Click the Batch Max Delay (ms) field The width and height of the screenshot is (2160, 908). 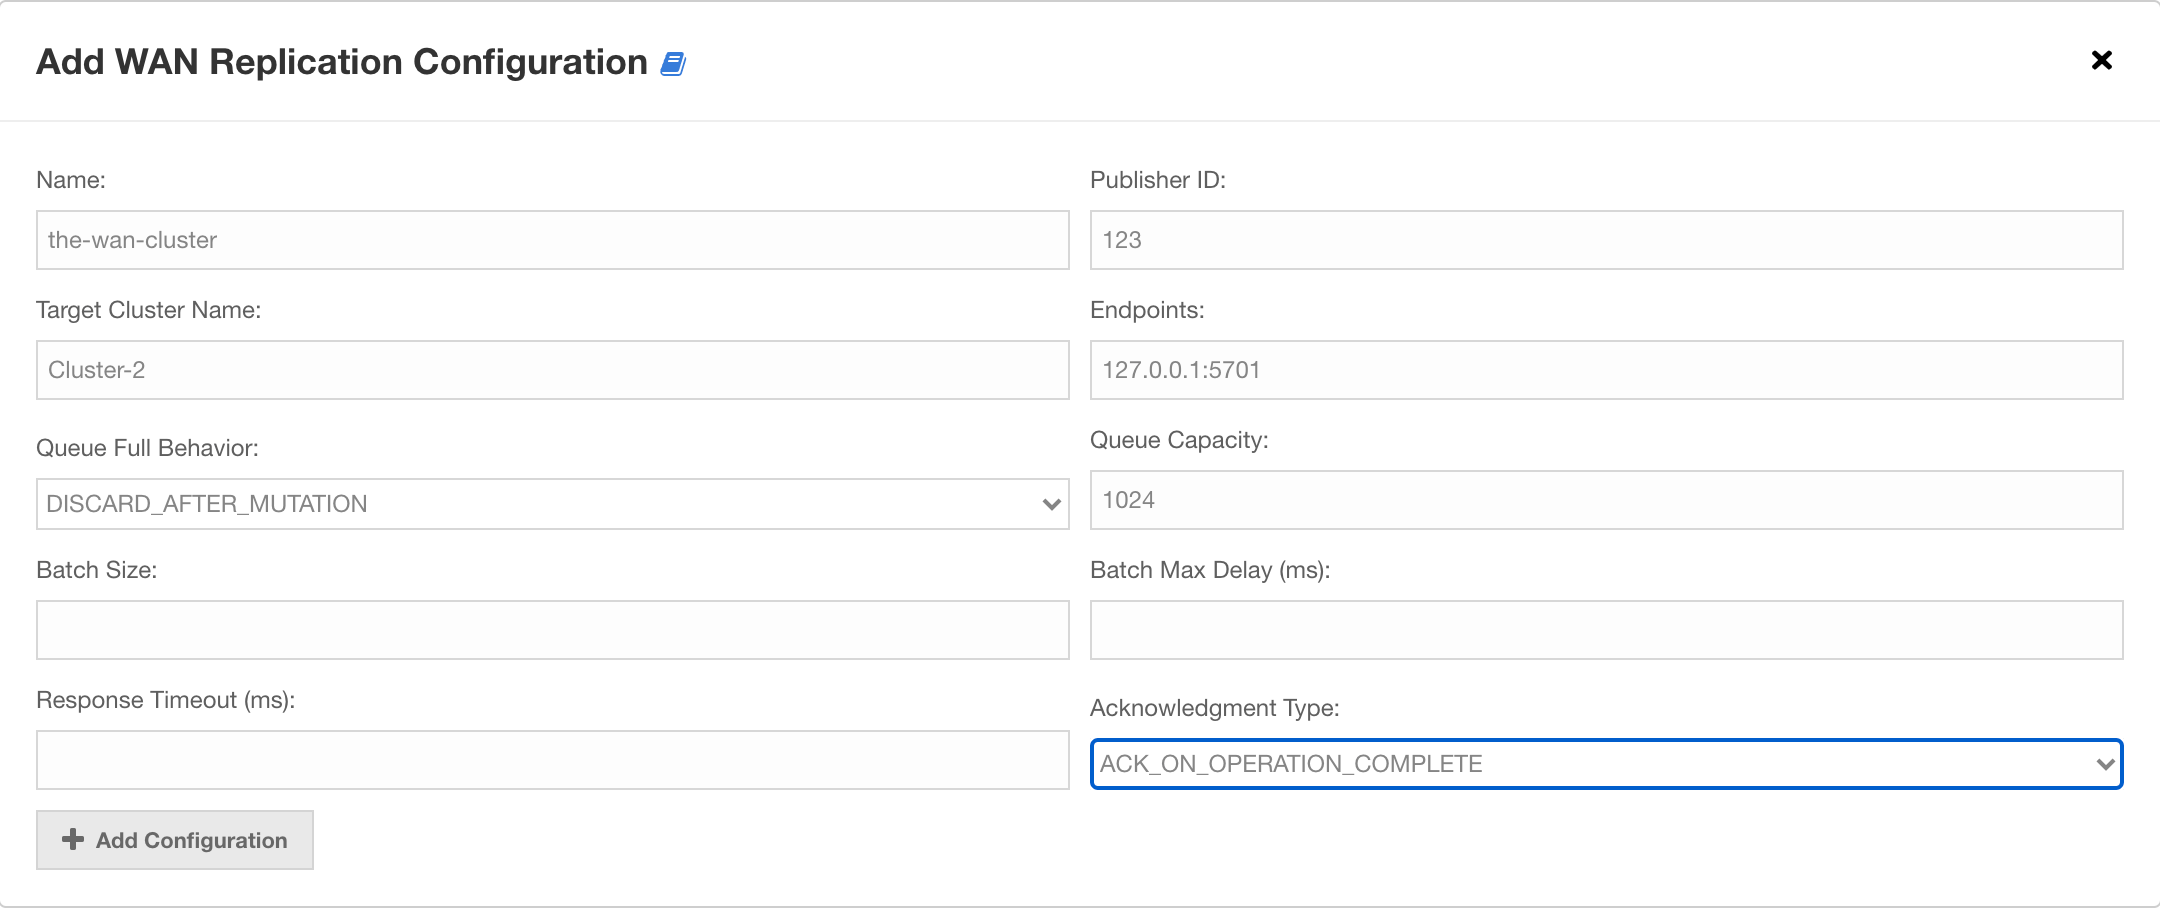[1606, 630]
